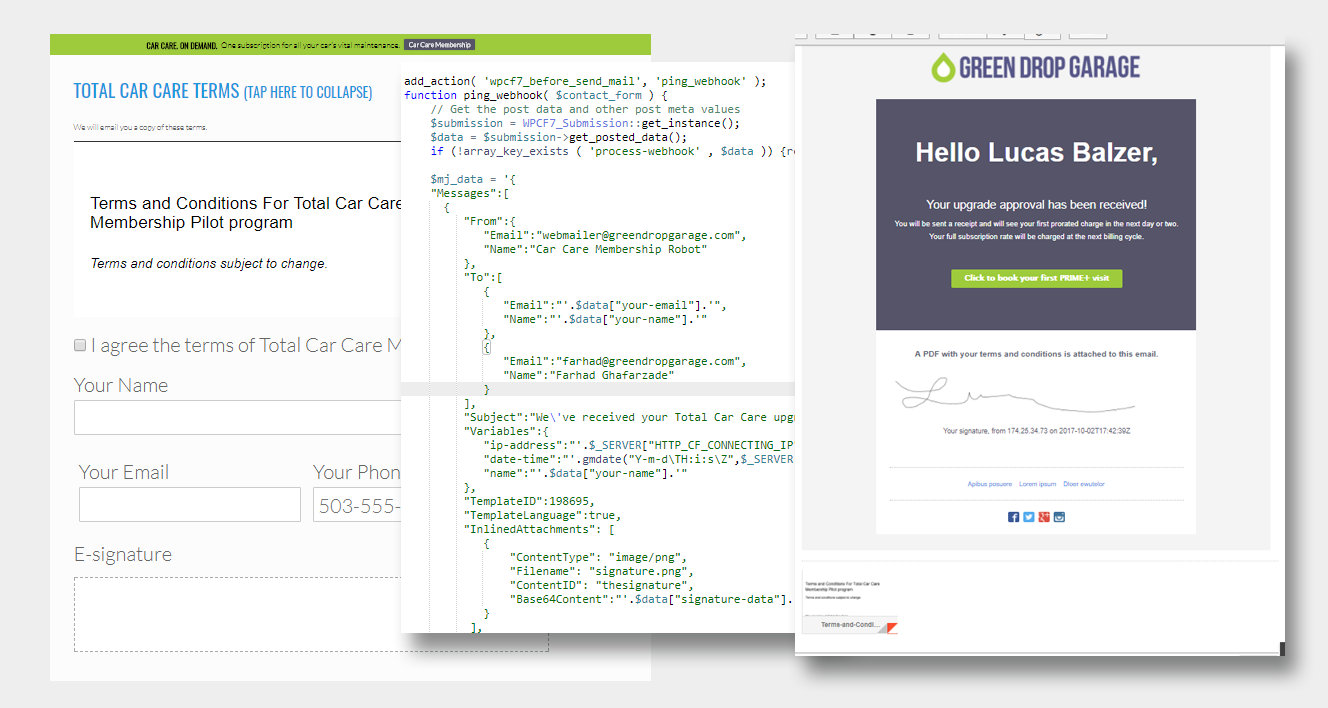Open Facebook icon in the email footer
The height and width of the screenshot is (708, 1328).
click(1013, 517)
